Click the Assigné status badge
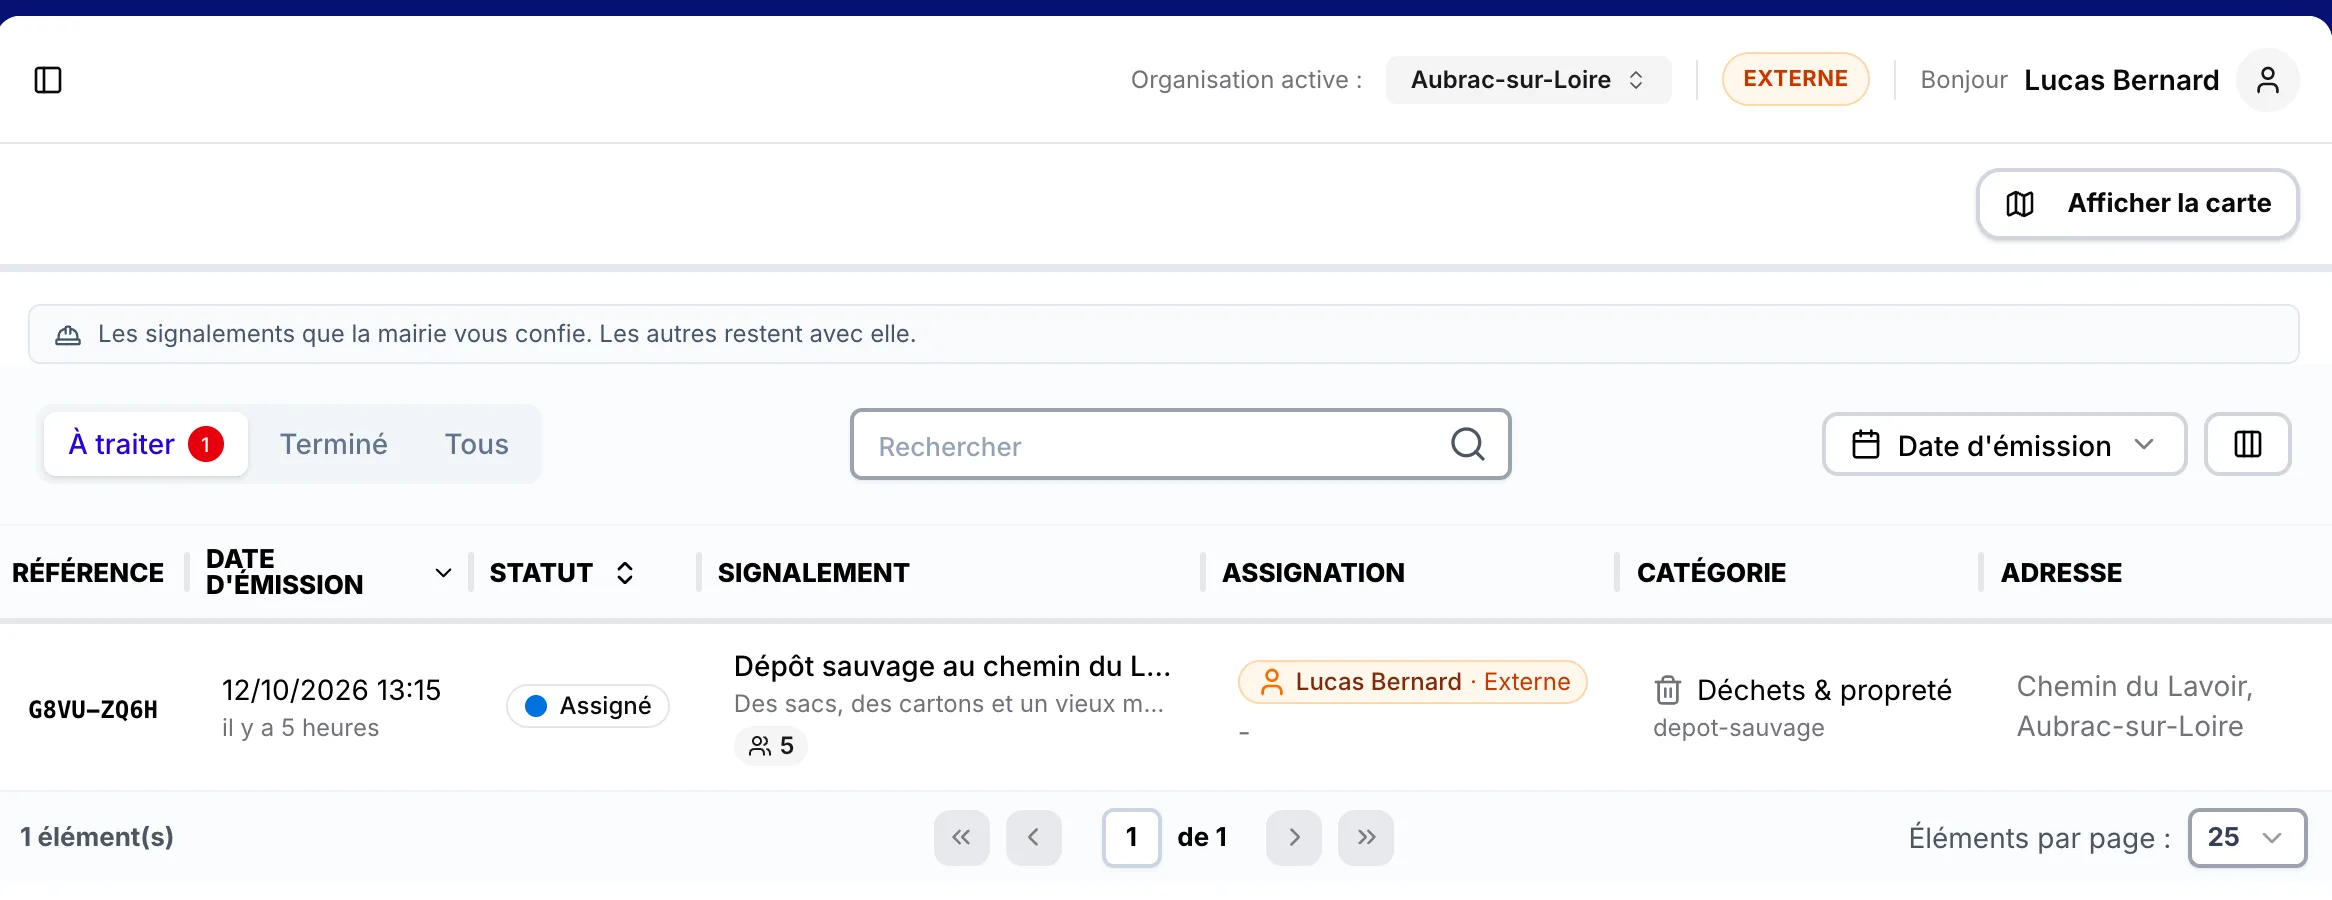2332x900 pixels. 588,706
